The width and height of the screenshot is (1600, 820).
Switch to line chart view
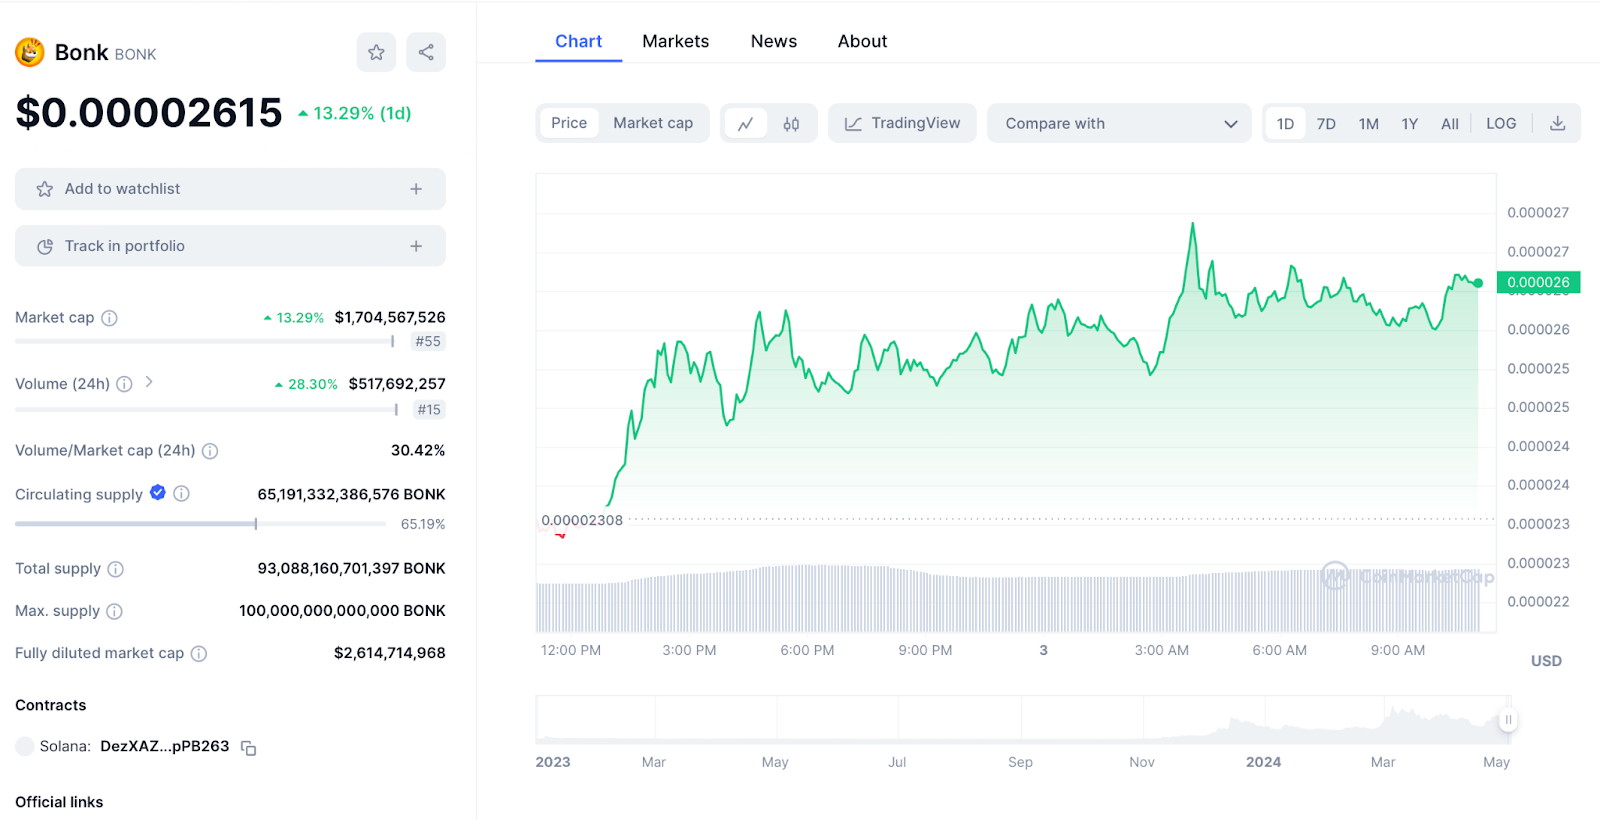pyautogui.click(x=746, y=124)
